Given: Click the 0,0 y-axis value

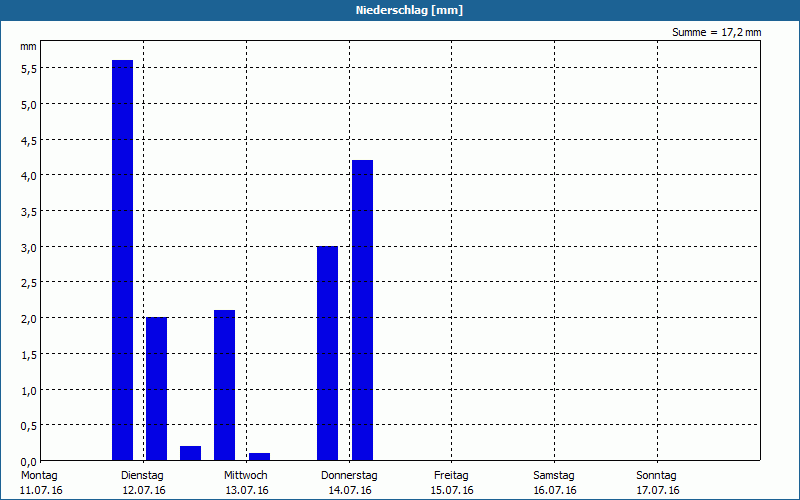Looking at the screenshot, I should pos(29,462).
